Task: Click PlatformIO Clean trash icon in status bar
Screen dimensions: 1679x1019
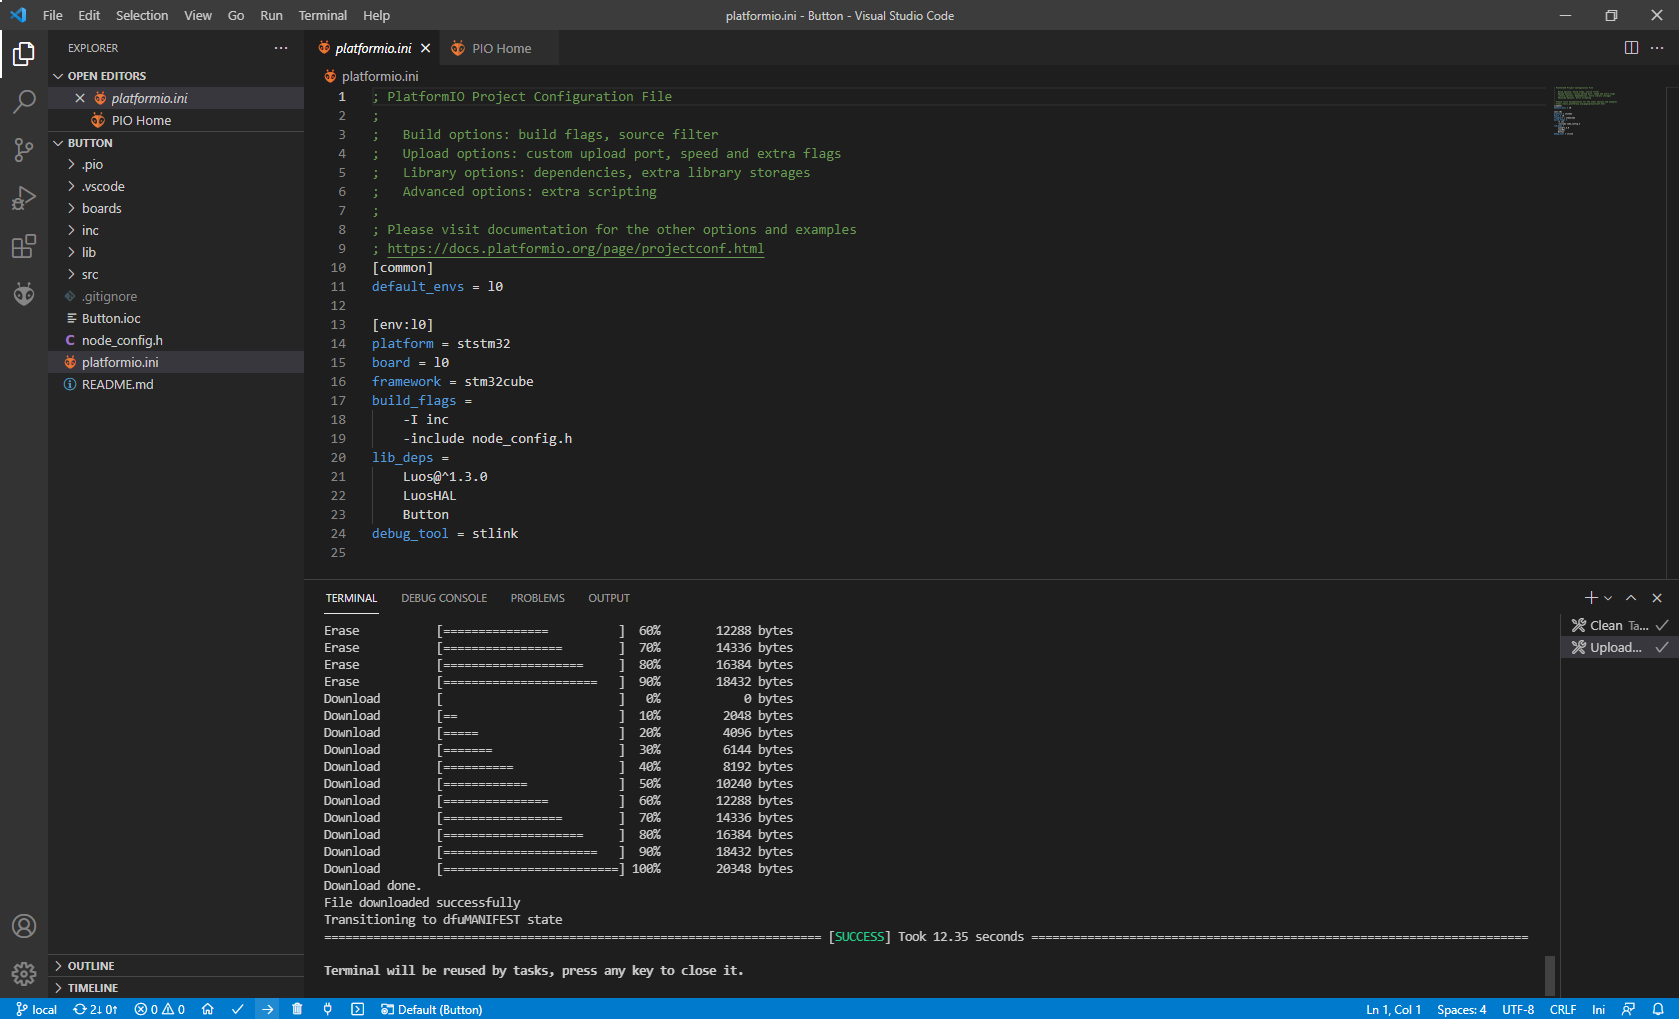Action: pyautogui.click(x=297, y=1009)
